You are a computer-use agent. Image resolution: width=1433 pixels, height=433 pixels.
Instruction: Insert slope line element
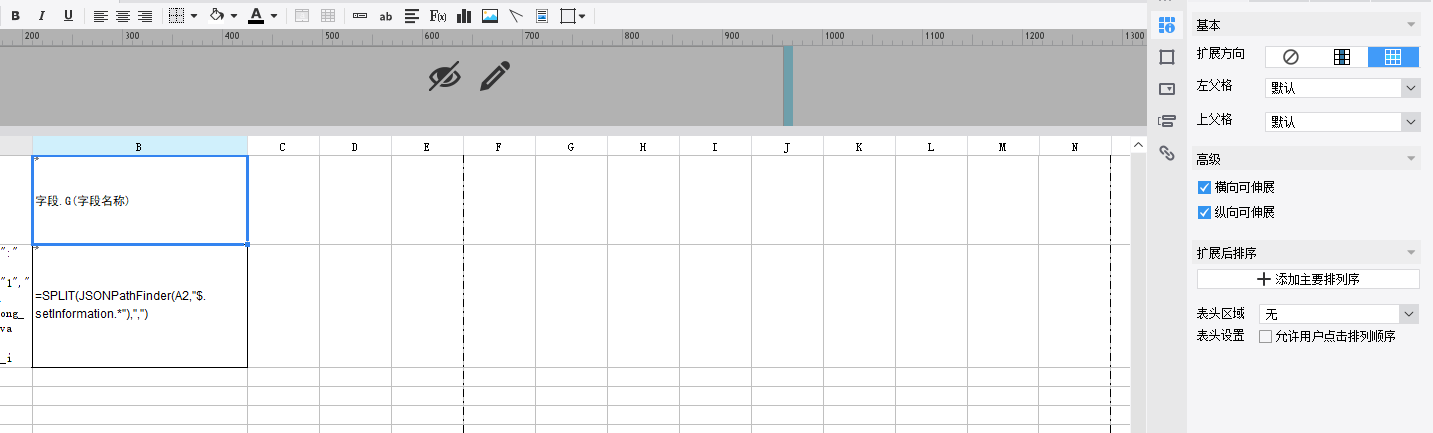[x=516, y=16]
